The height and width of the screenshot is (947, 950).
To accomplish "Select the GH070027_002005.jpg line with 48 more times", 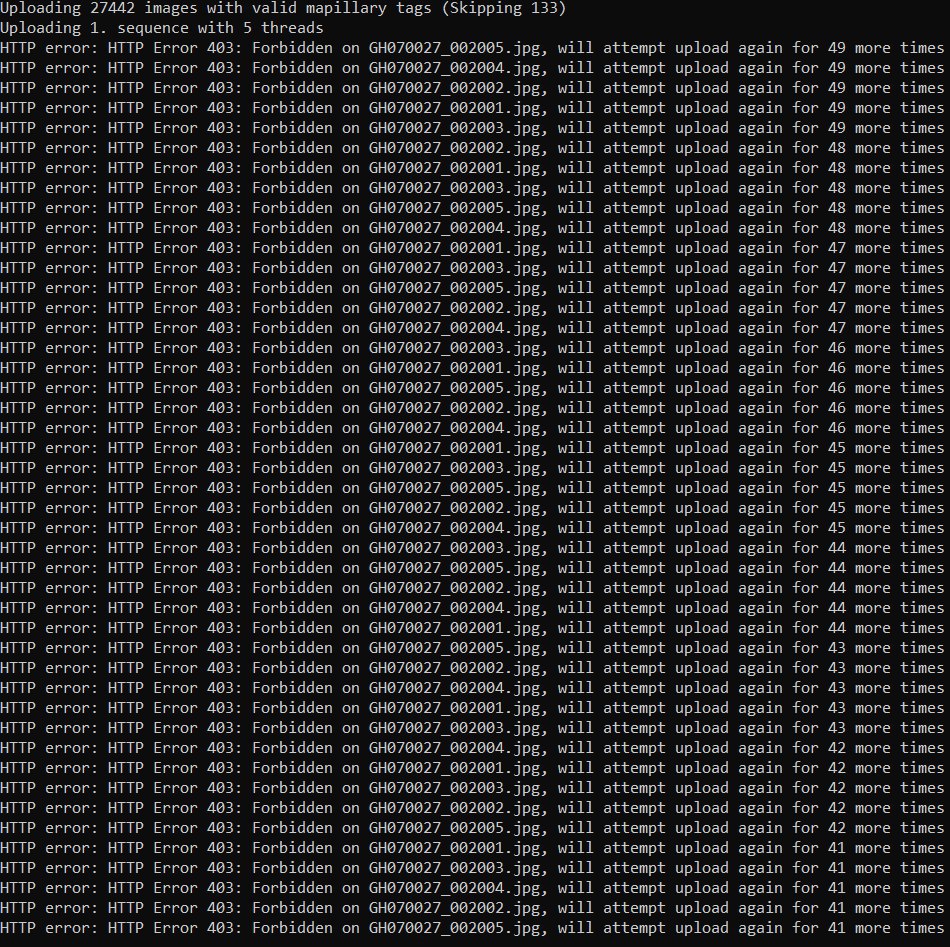I will pyautogui.click(x=472, y=208).
